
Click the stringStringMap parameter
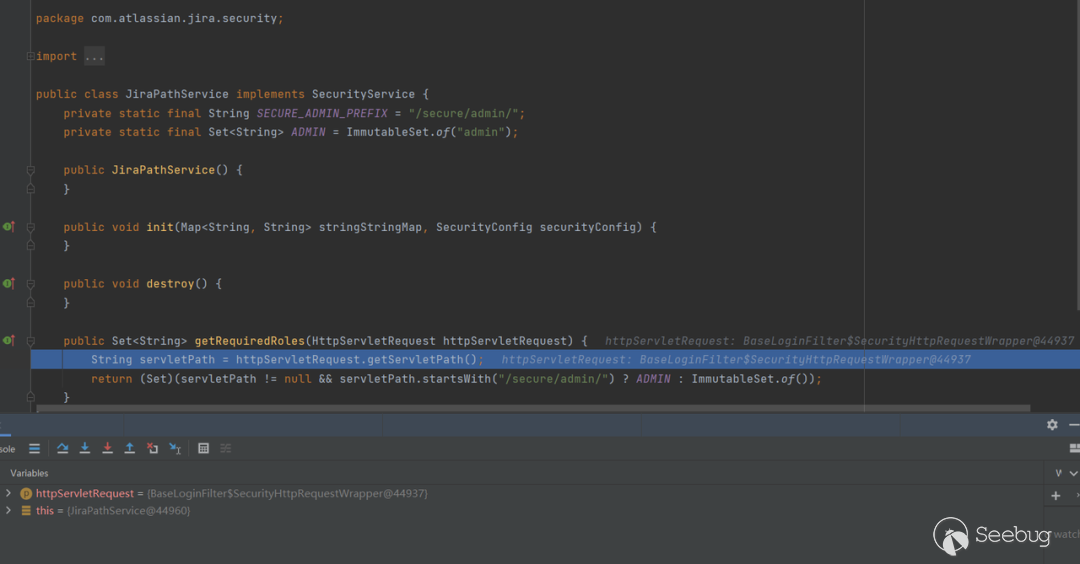click(371, 227)
